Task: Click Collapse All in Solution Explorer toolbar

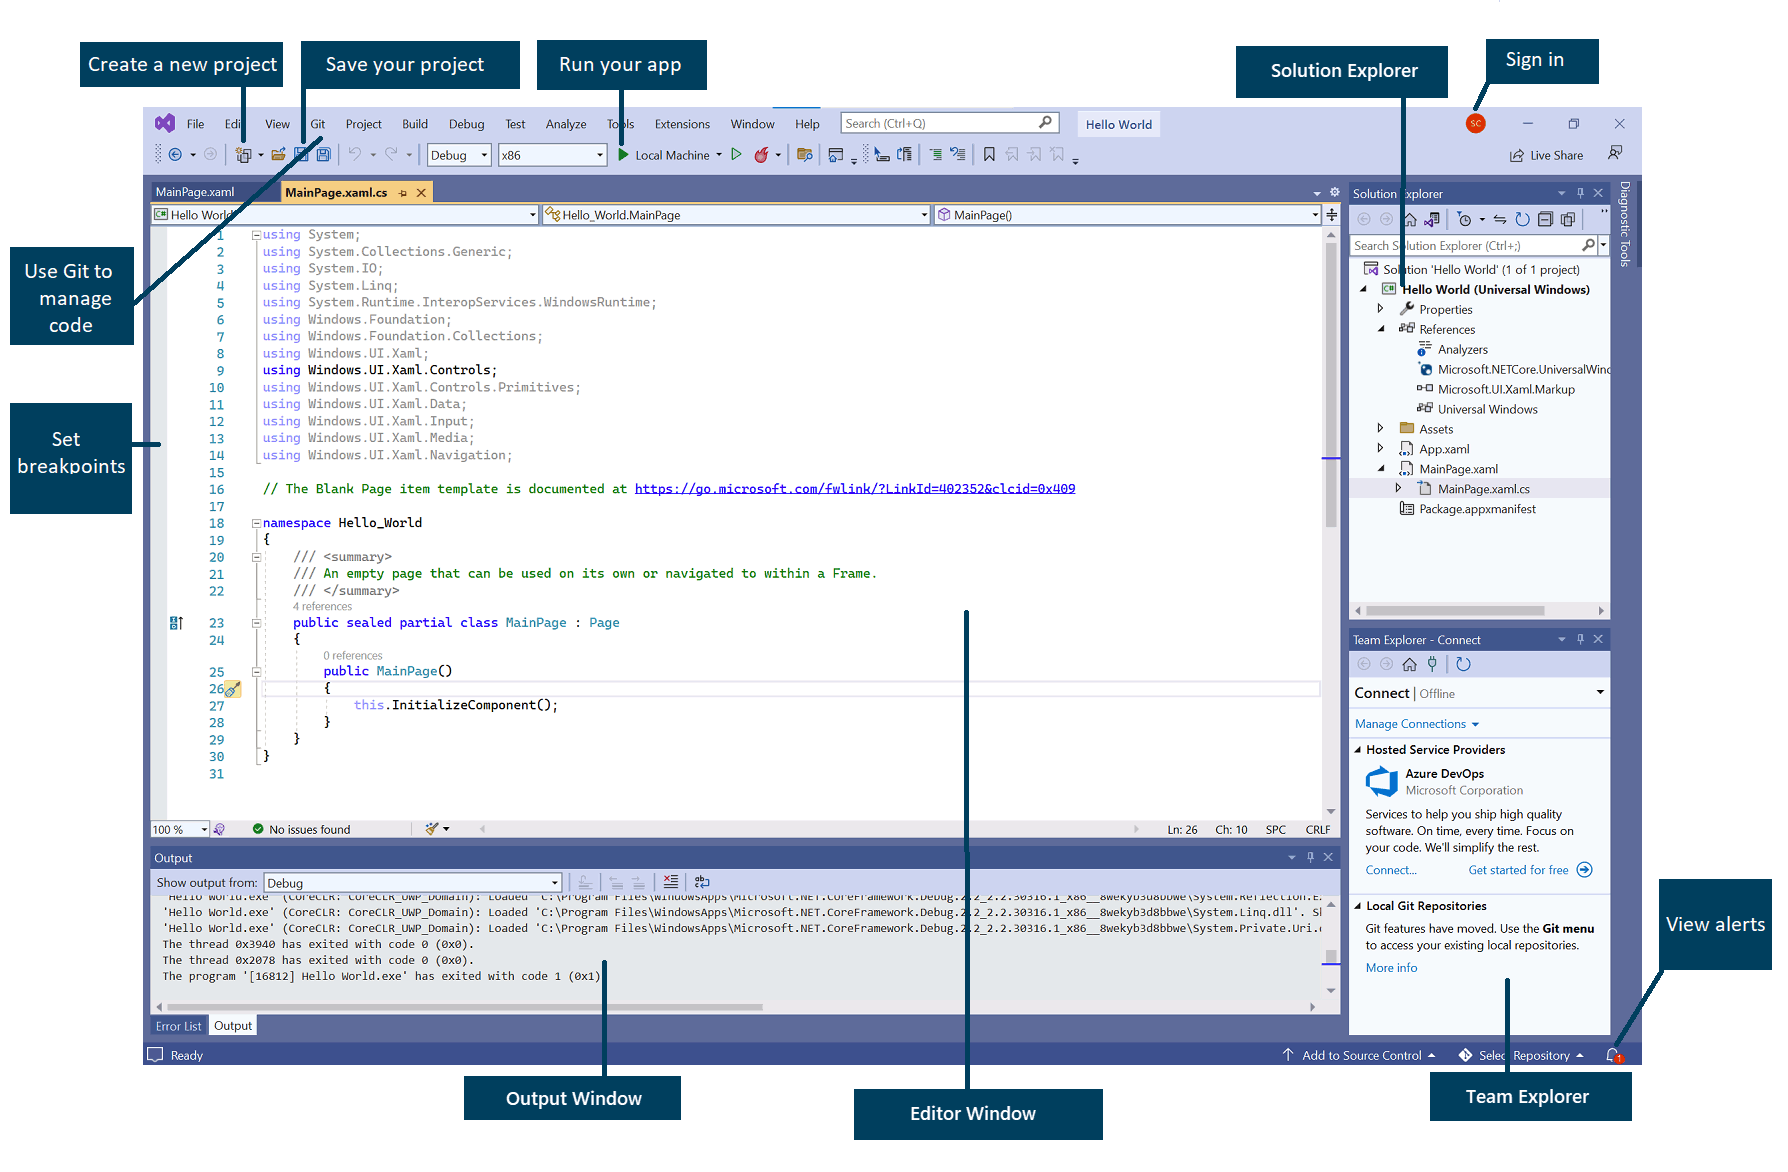Action: click(1545, 220)
